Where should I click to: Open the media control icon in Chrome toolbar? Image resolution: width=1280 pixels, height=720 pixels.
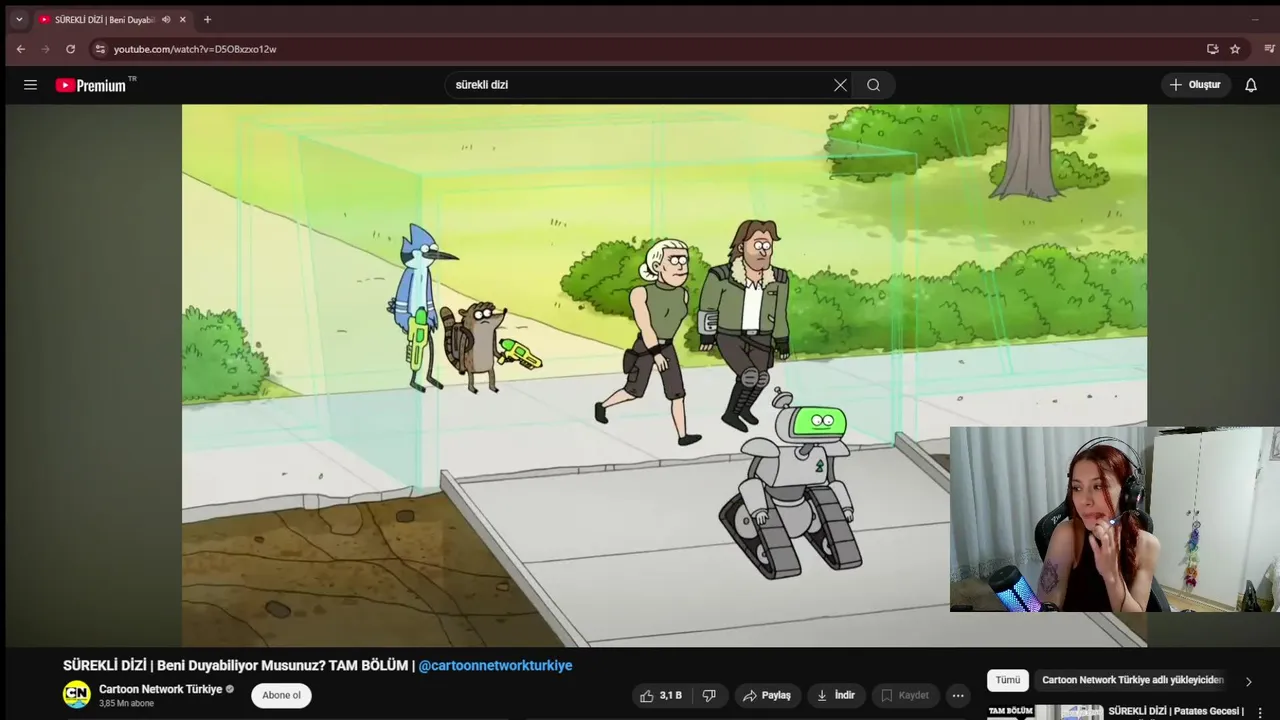click(1269, 49)
